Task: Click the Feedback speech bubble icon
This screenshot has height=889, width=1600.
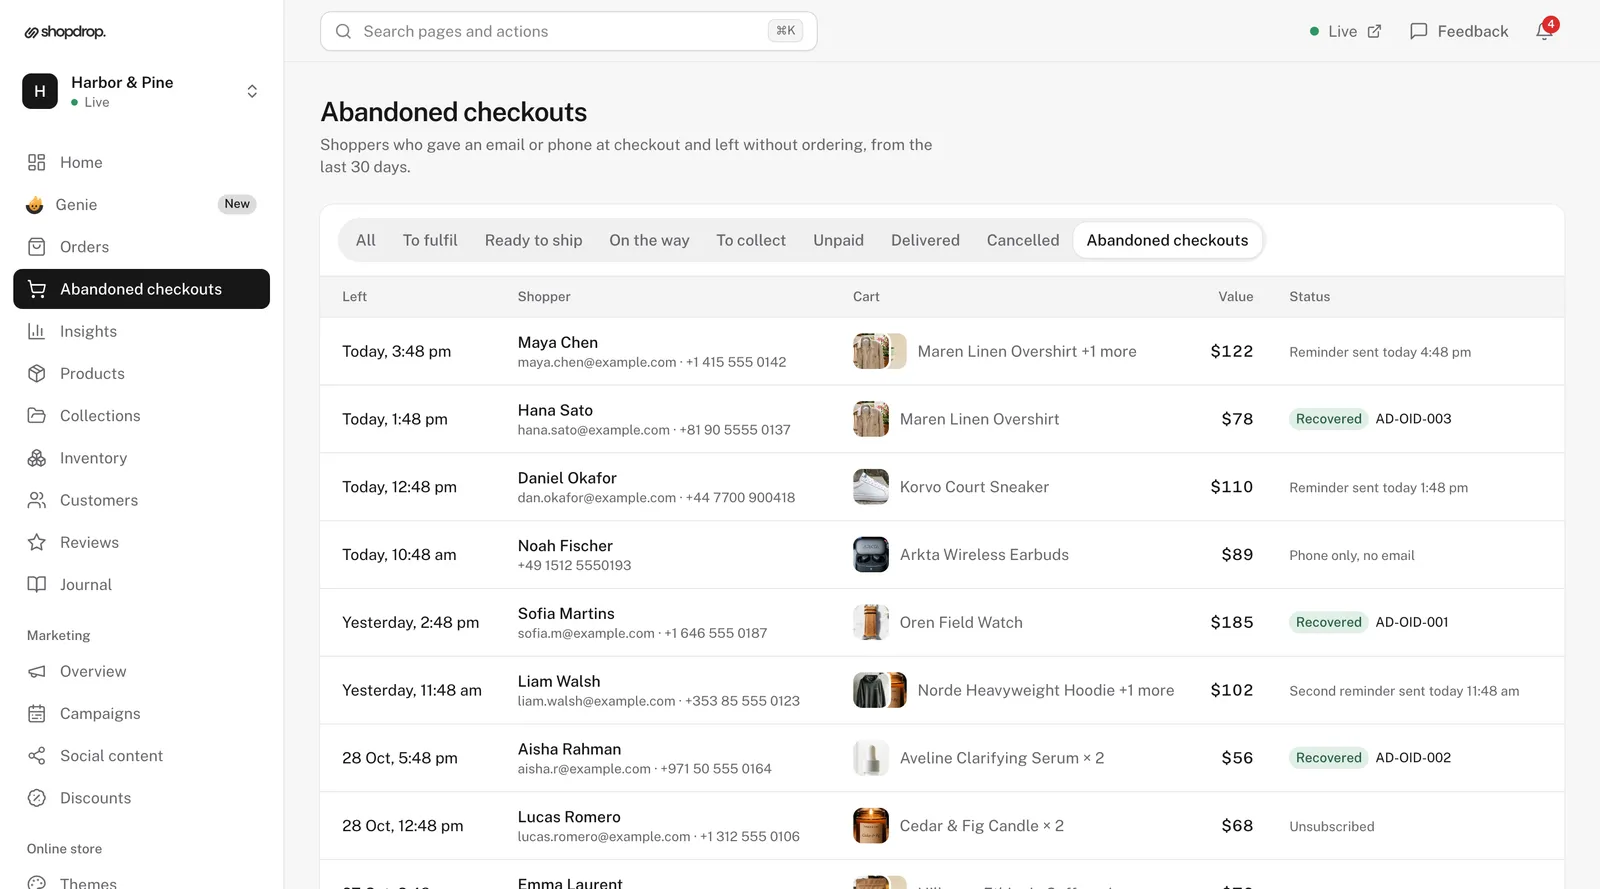Action: pyautogui.click(x=1418, y=31)
